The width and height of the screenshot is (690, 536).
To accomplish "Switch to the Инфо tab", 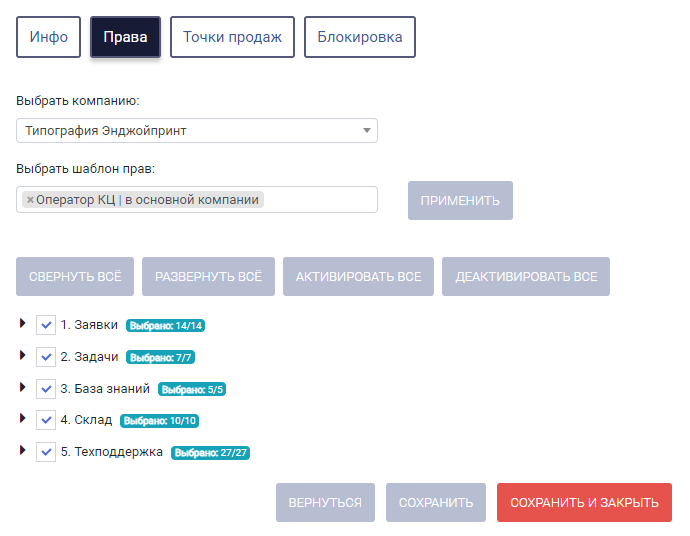I will (48, 37).
